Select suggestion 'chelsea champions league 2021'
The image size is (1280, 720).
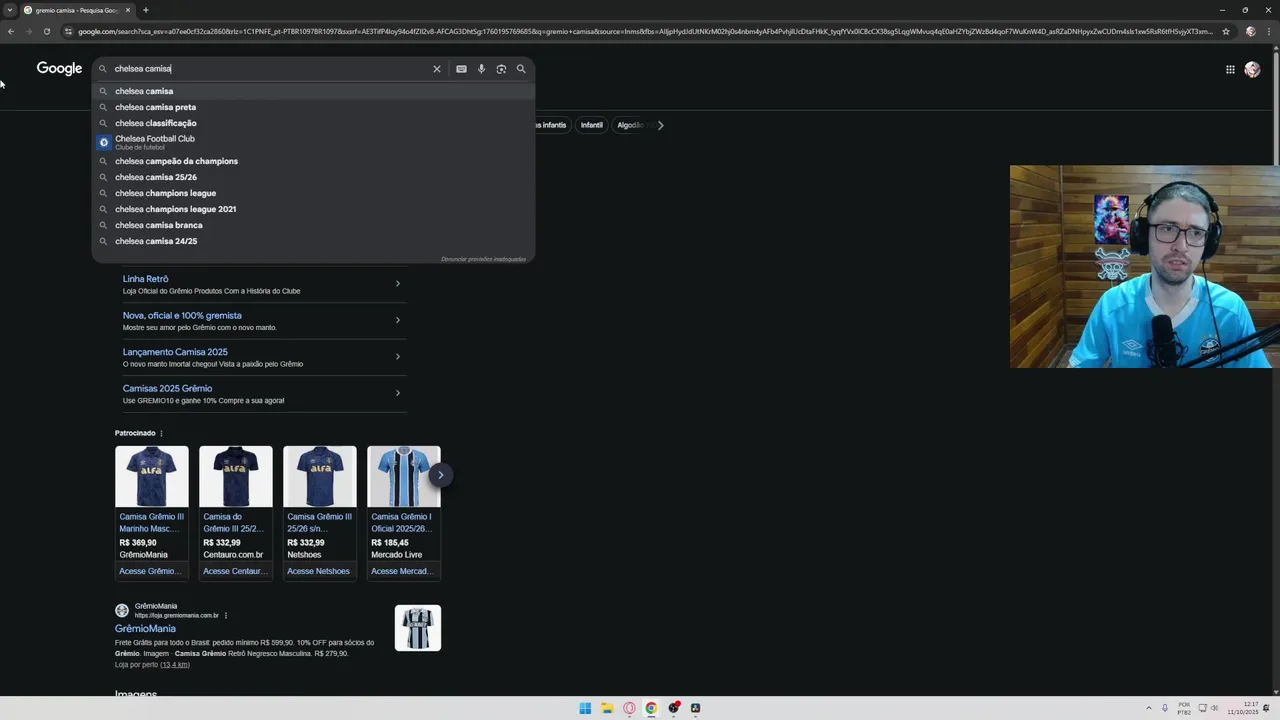click(313, 209)
